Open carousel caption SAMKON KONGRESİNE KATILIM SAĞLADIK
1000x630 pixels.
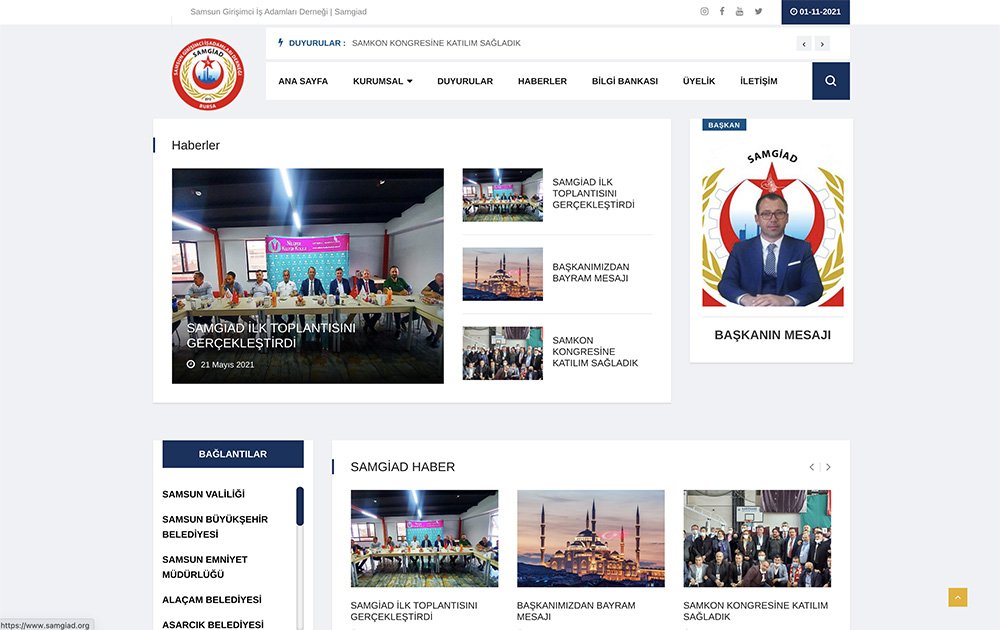pos(756,611)
